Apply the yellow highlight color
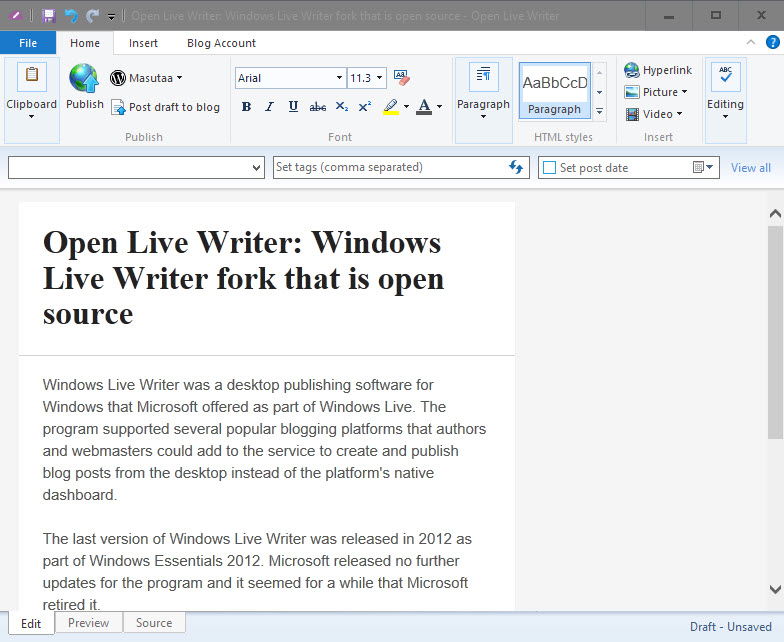Viewport: 784px width, 642px height. (390, 106)
